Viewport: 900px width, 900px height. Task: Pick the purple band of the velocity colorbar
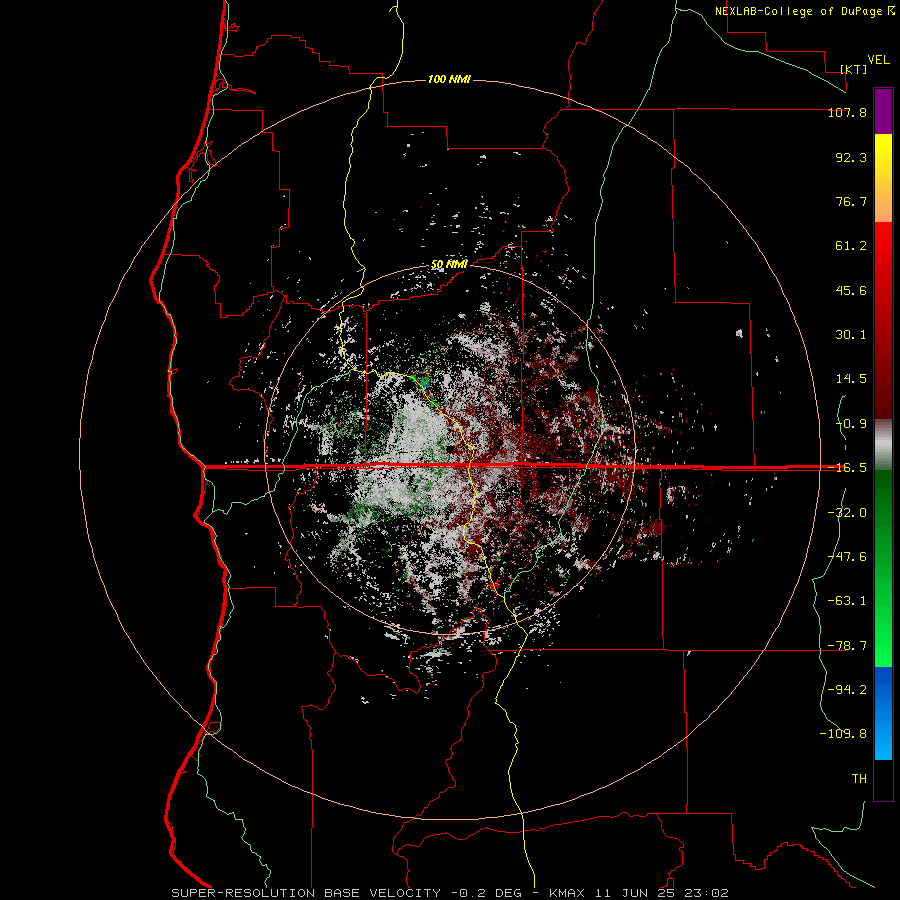click(883, 111)
